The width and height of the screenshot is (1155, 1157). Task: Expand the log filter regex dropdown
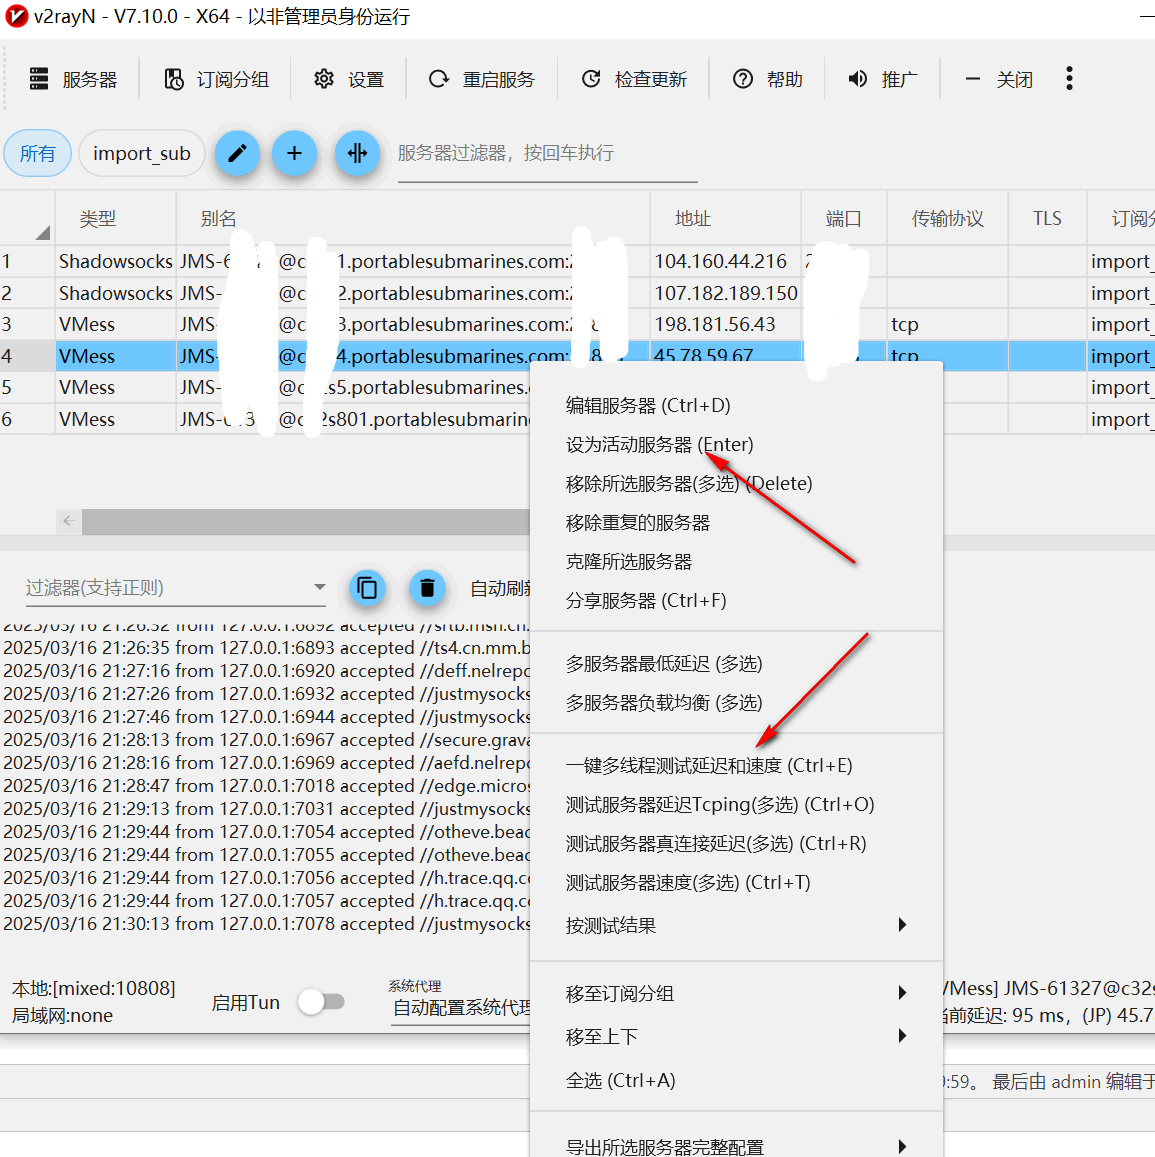point(319,588)
